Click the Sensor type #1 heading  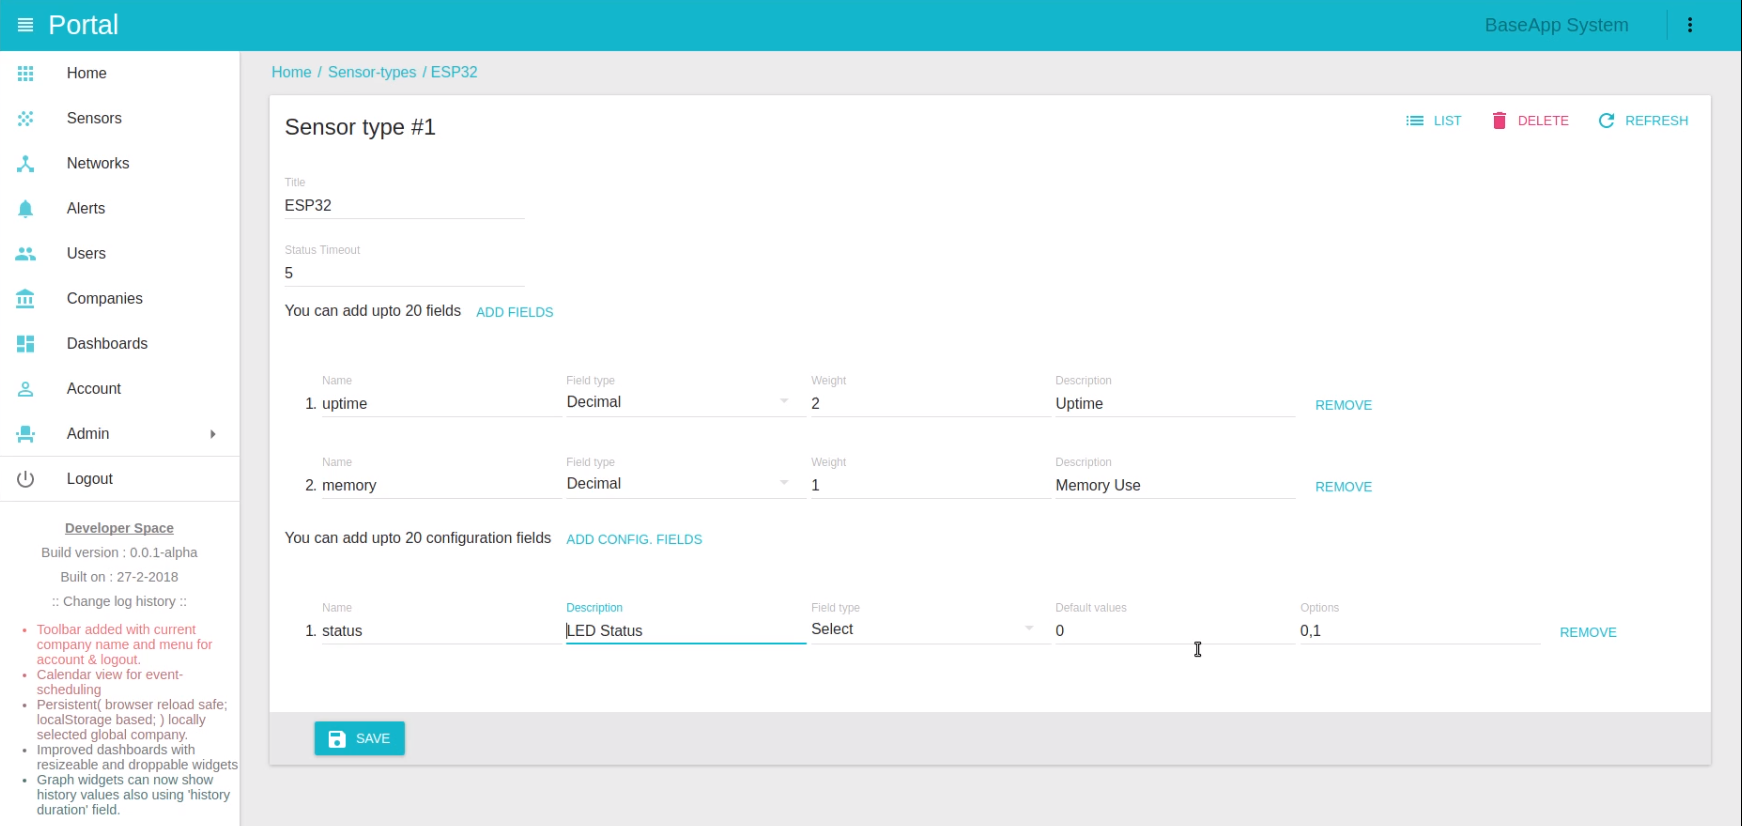coord(360,127)
